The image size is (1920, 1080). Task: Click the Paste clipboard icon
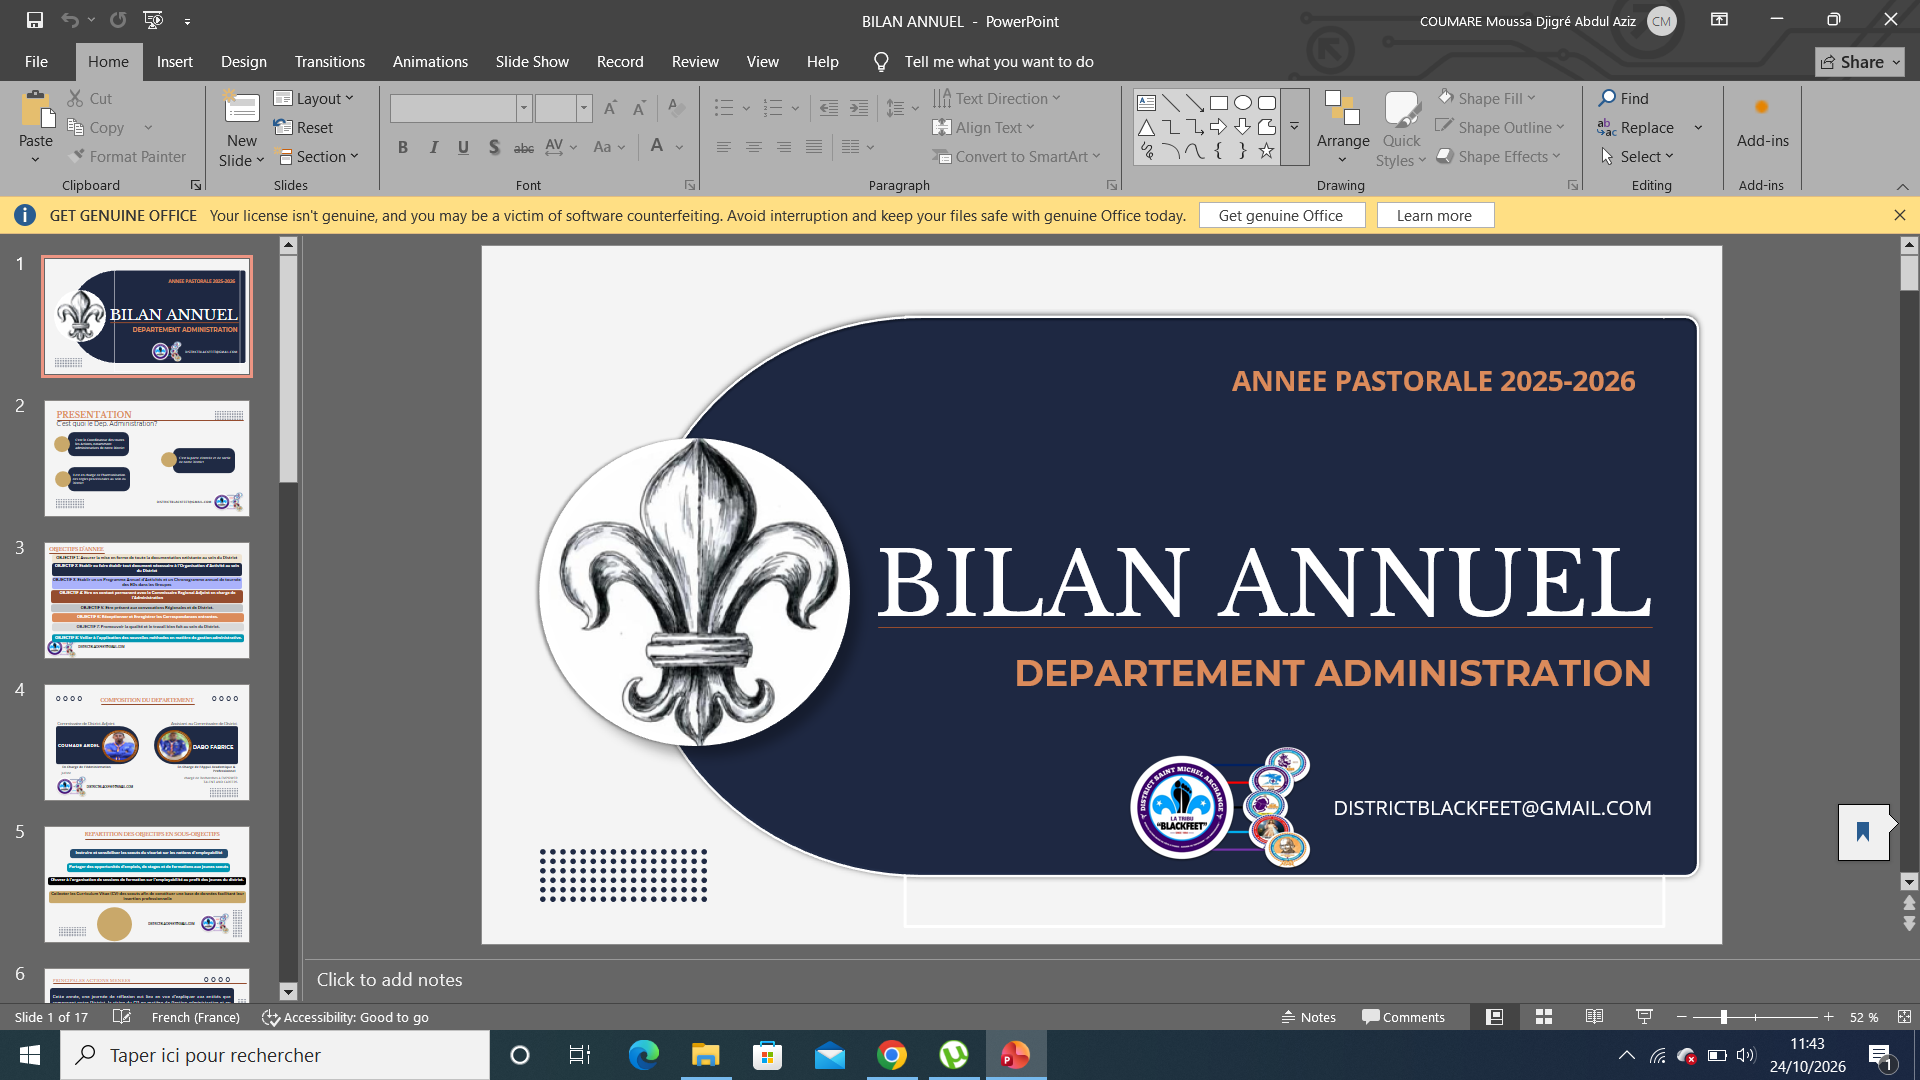(36, 108)
